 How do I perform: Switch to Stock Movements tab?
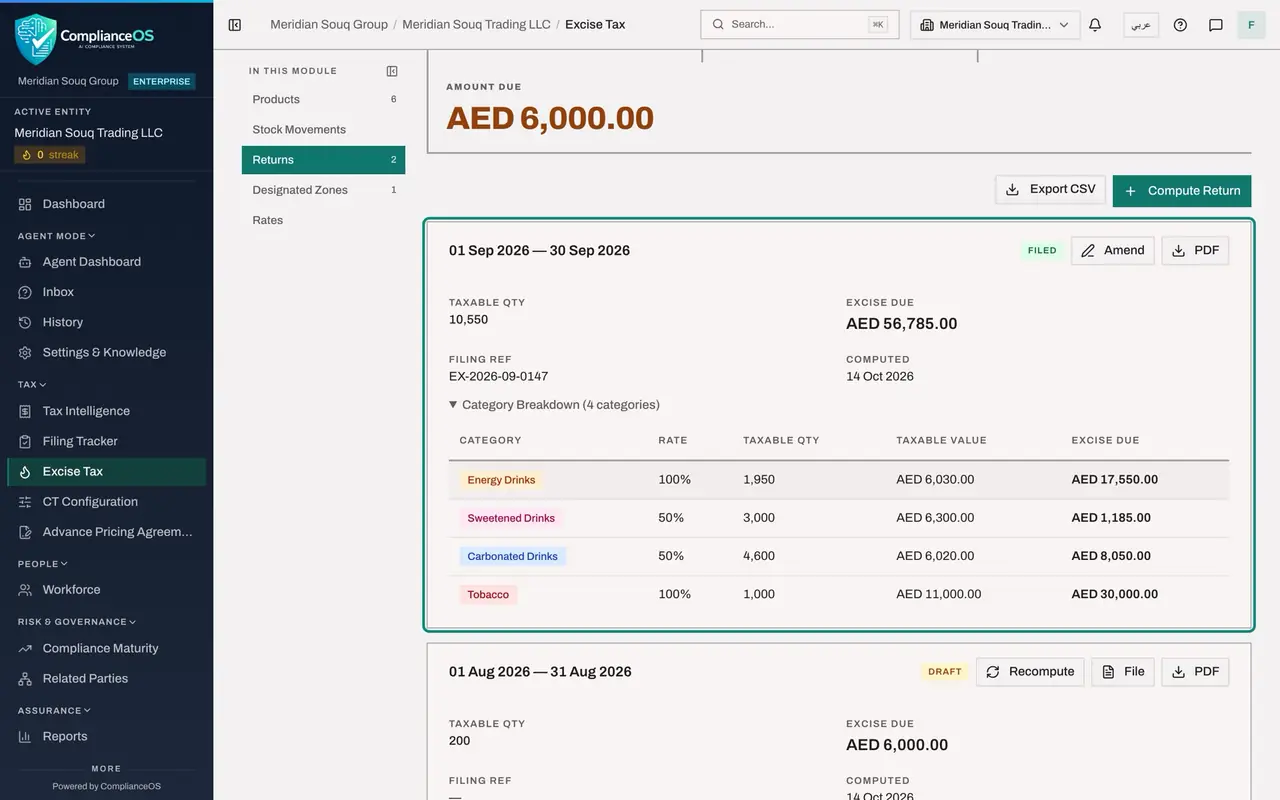(323, 129)
